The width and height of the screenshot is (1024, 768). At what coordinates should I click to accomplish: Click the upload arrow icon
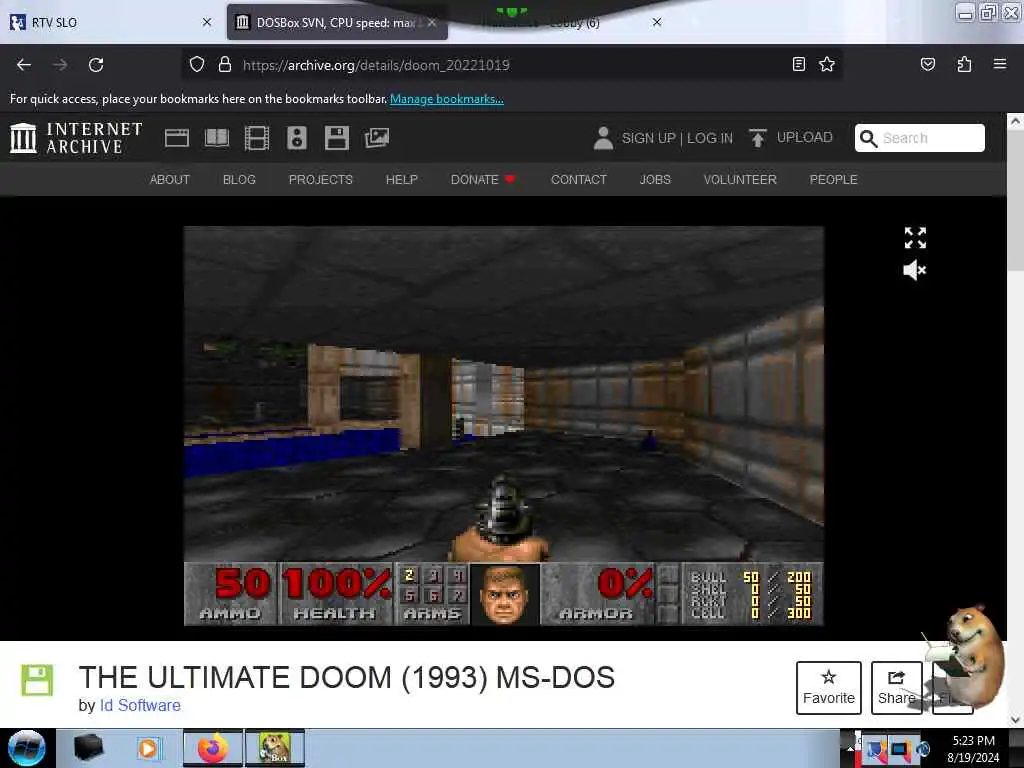click(758, 138)
